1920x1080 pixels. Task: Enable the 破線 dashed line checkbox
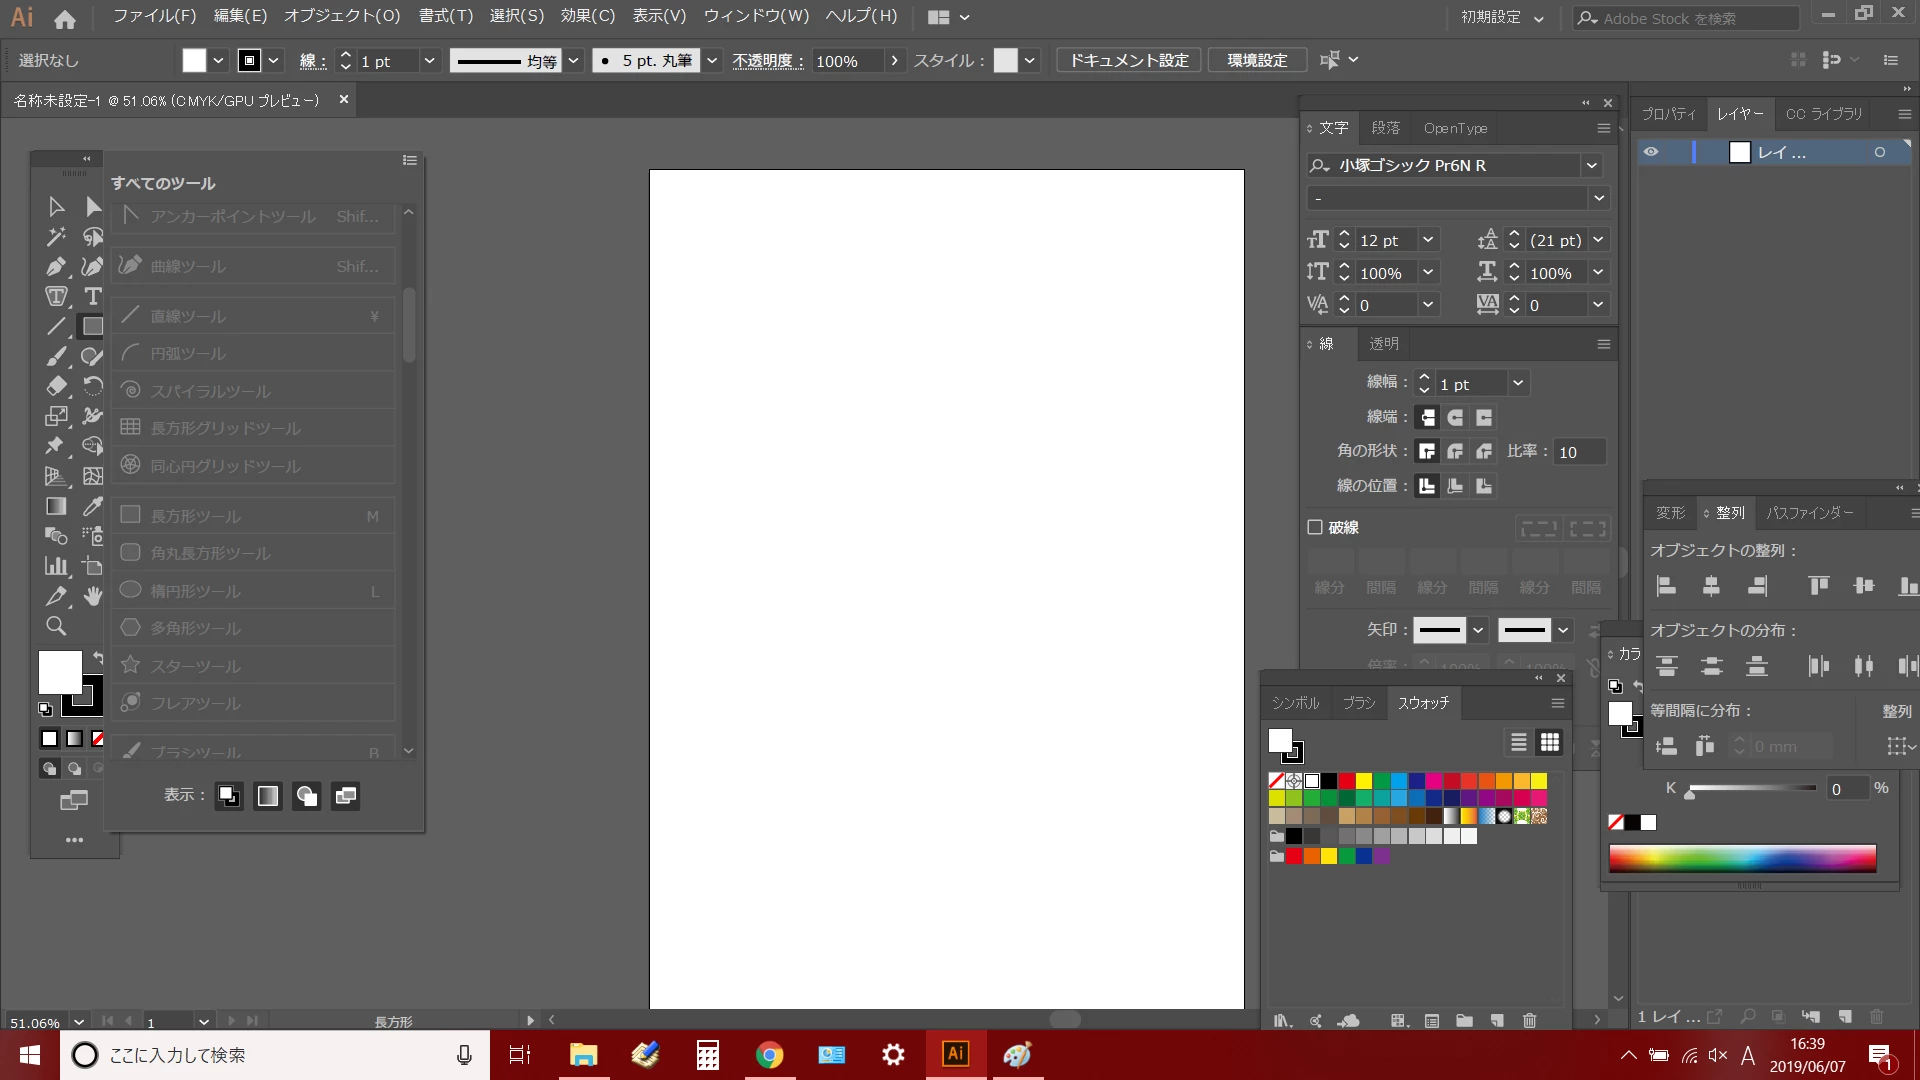[x=1315, y=527]
